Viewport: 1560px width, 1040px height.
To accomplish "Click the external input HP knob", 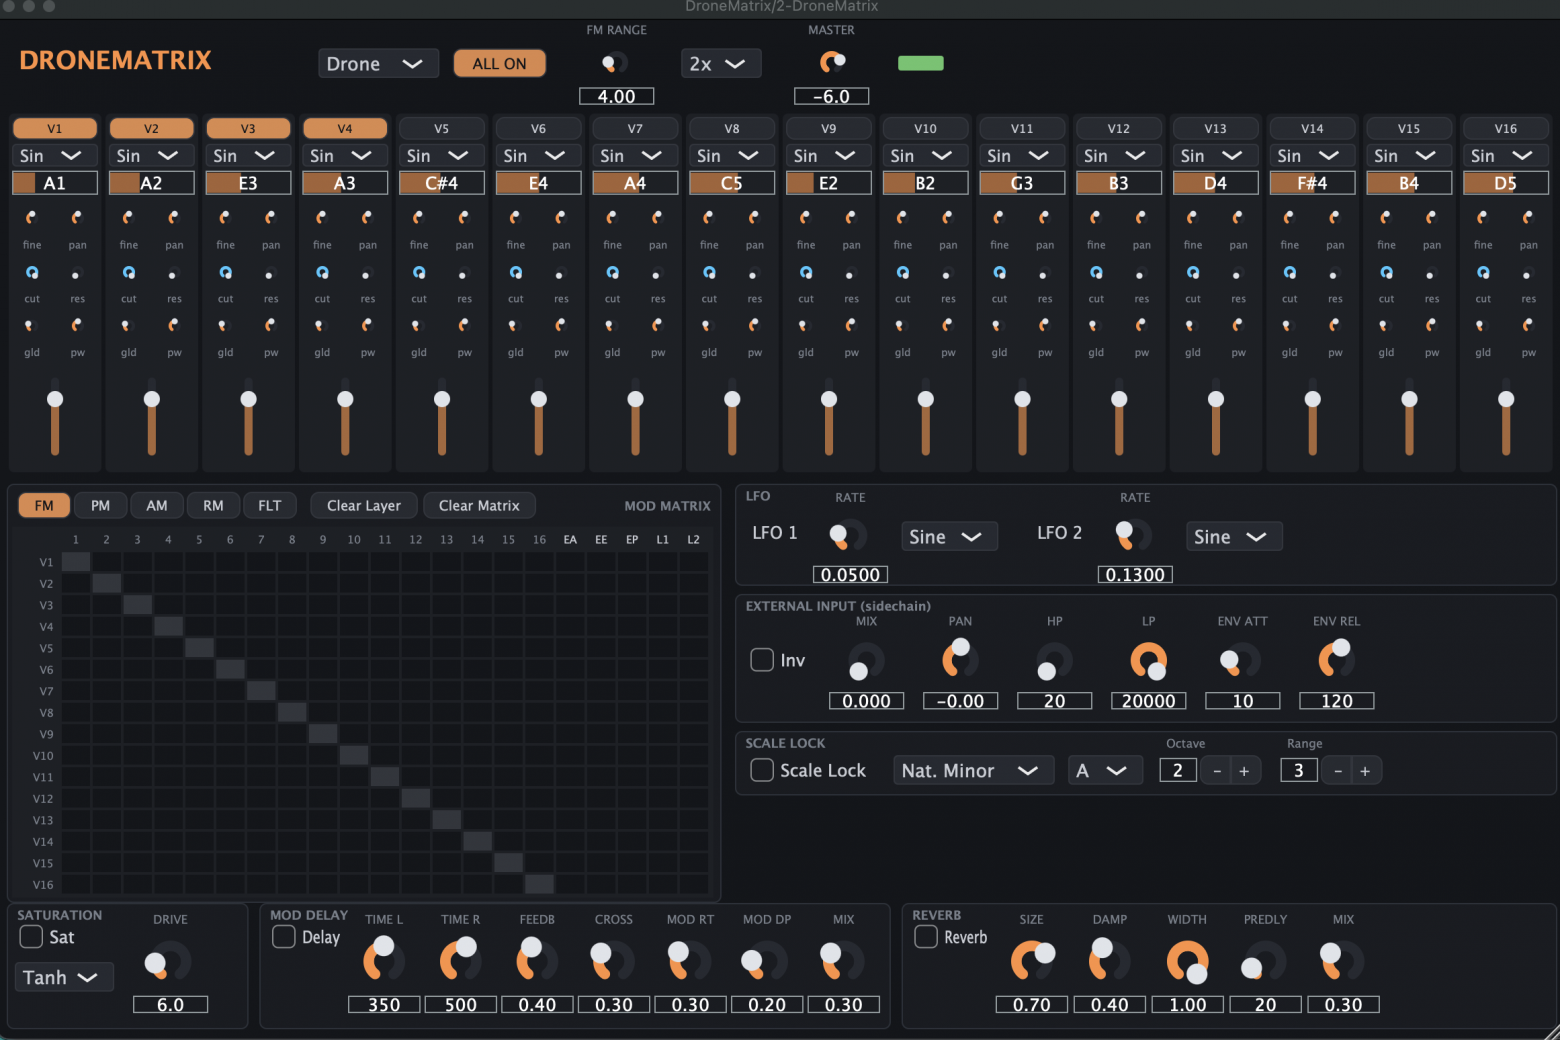I will coord(1054,661).
